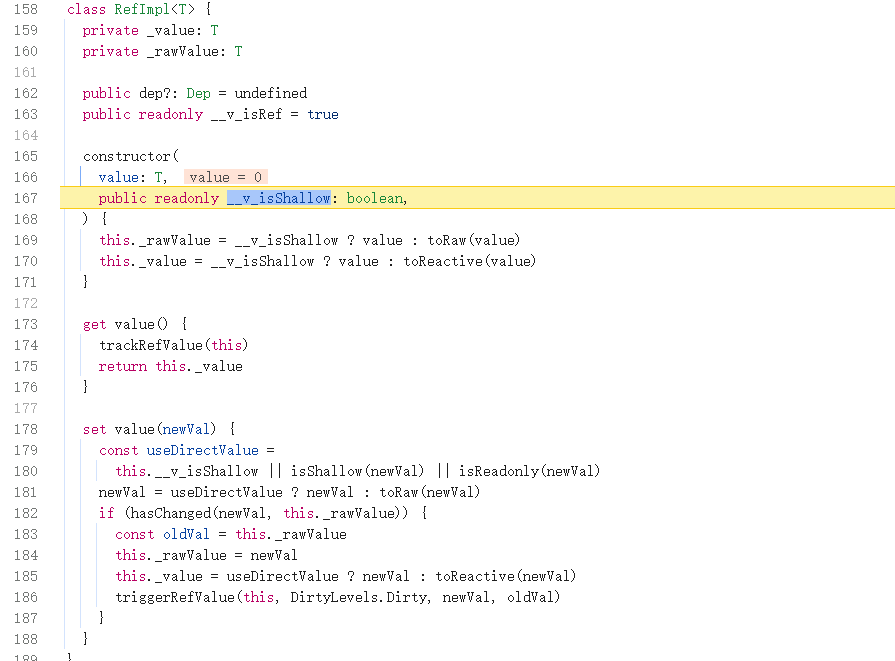Click the Dep type on line 162
Image resolution: width=895 pixels, height=661 pixels.
[x=199, y=93]
